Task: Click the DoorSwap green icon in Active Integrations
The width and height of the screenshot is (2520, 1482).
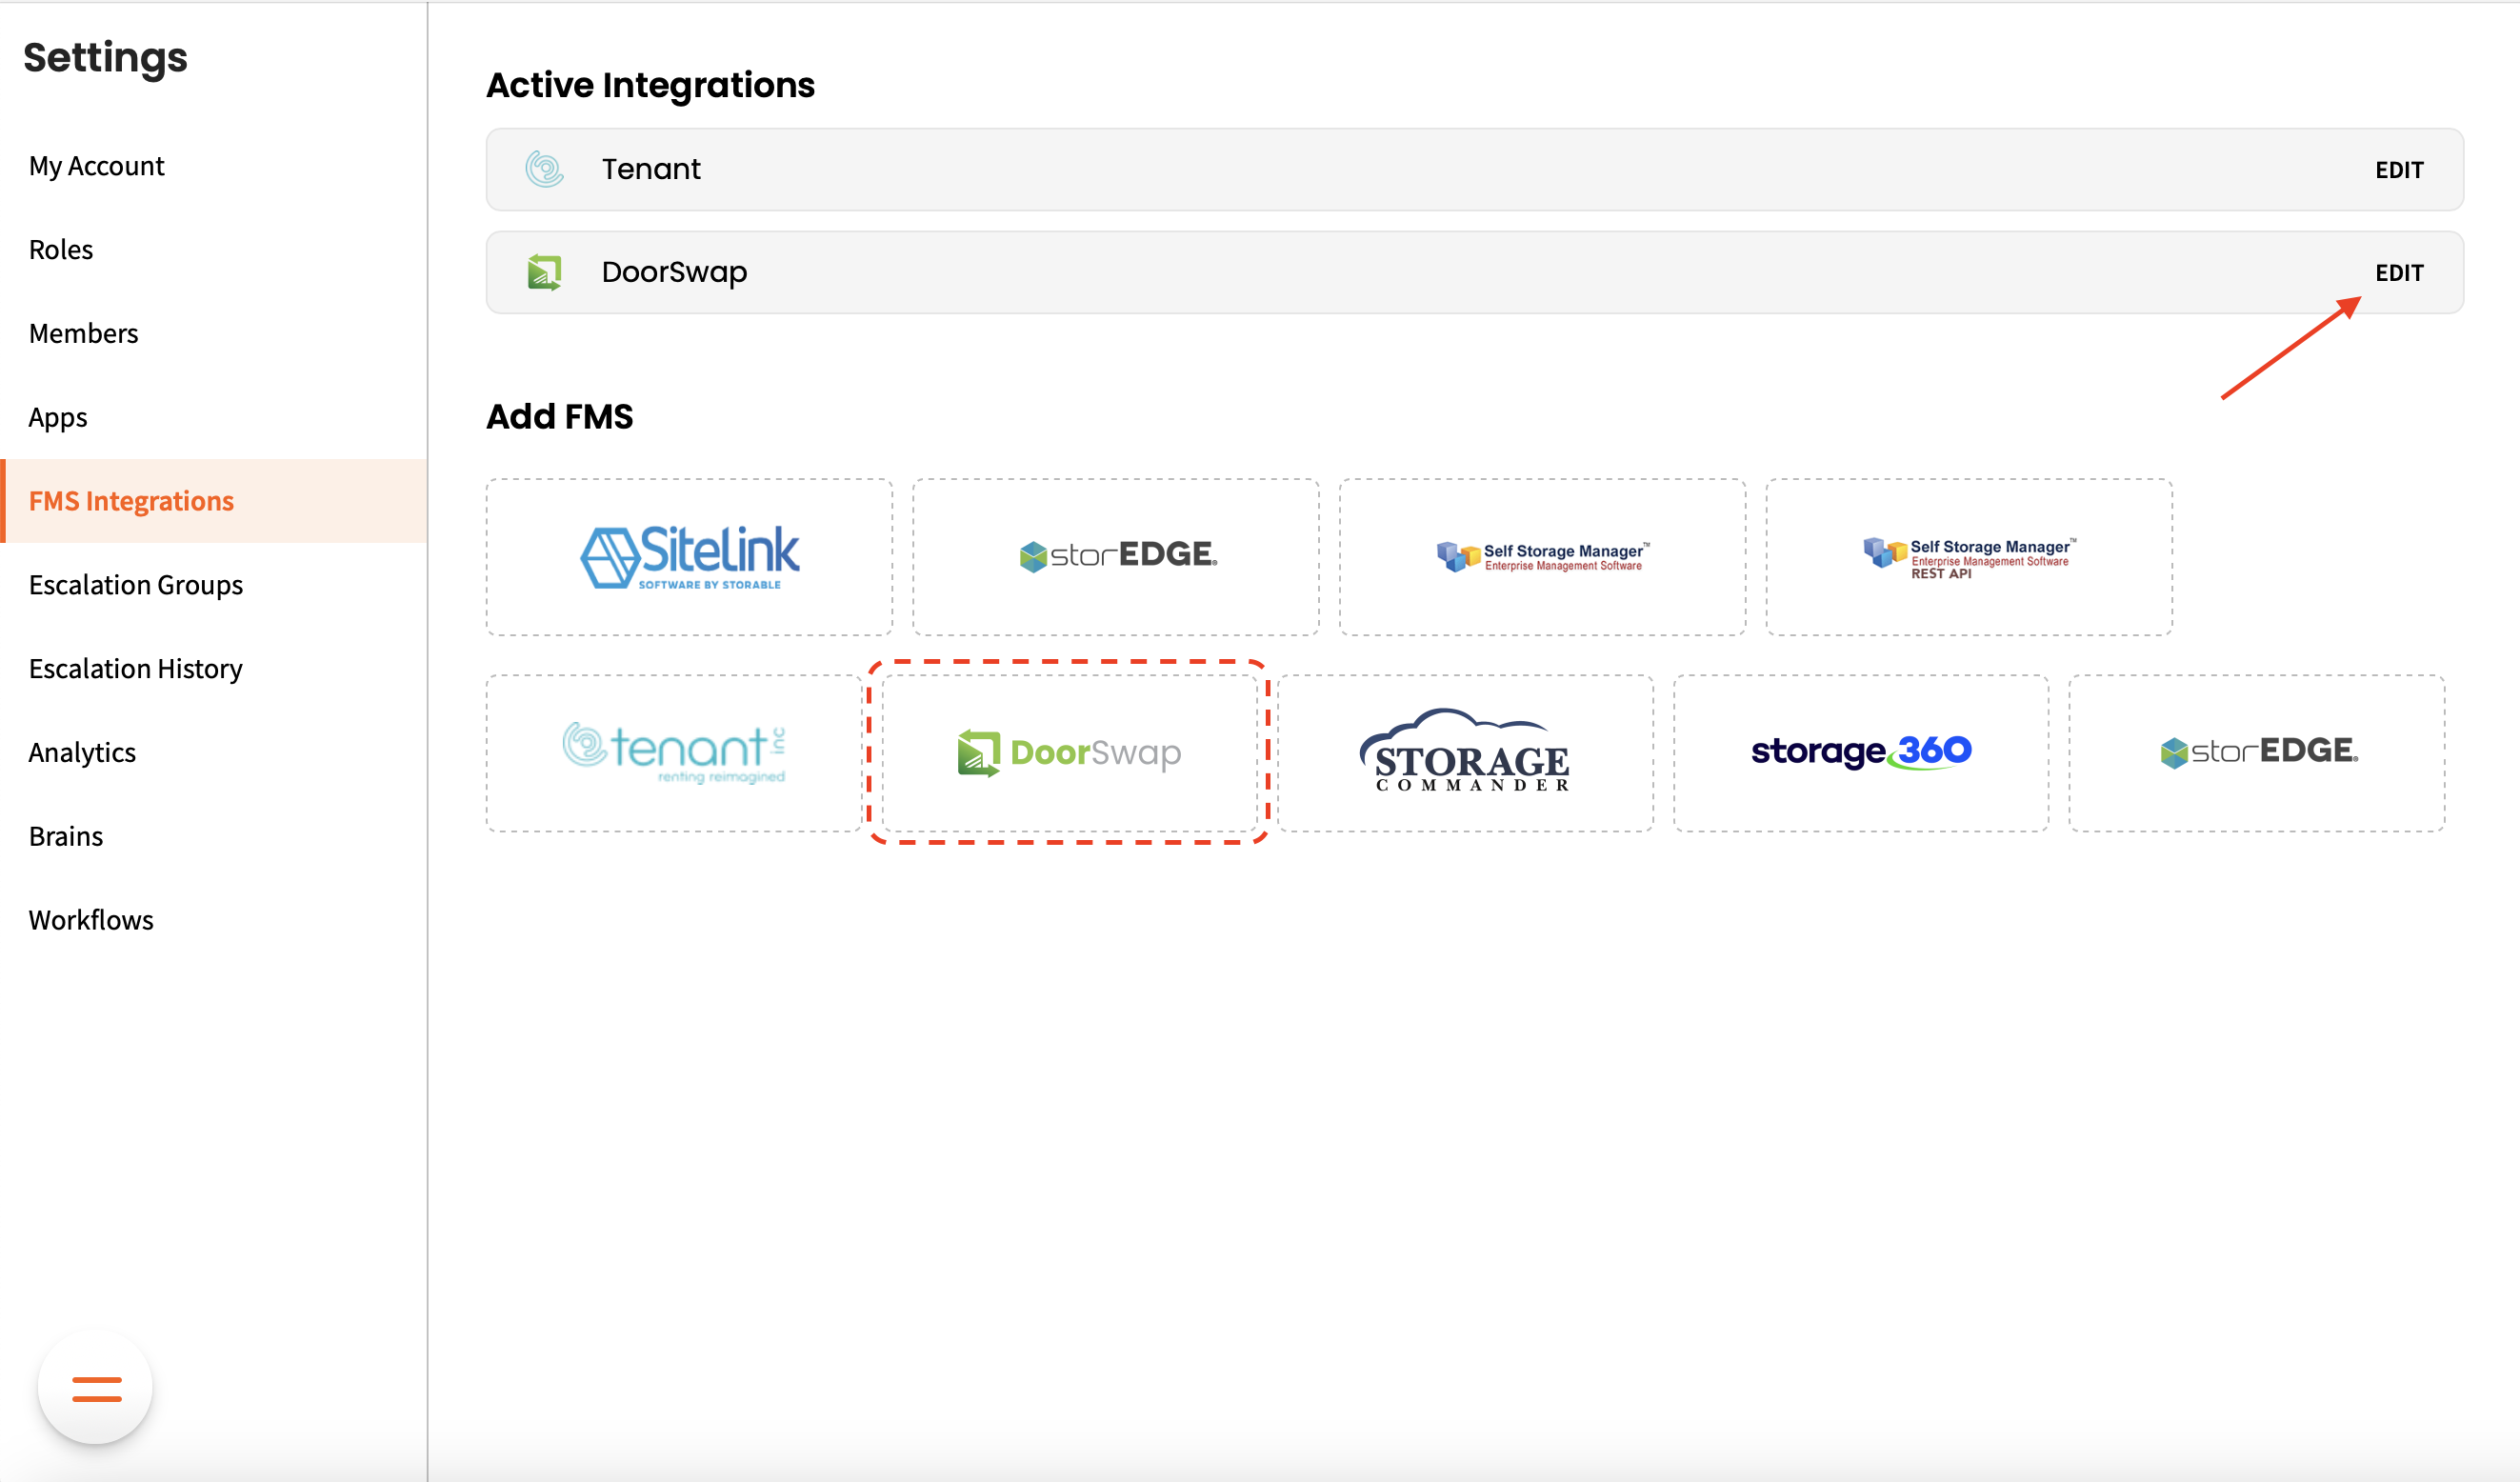Action: 545,272
